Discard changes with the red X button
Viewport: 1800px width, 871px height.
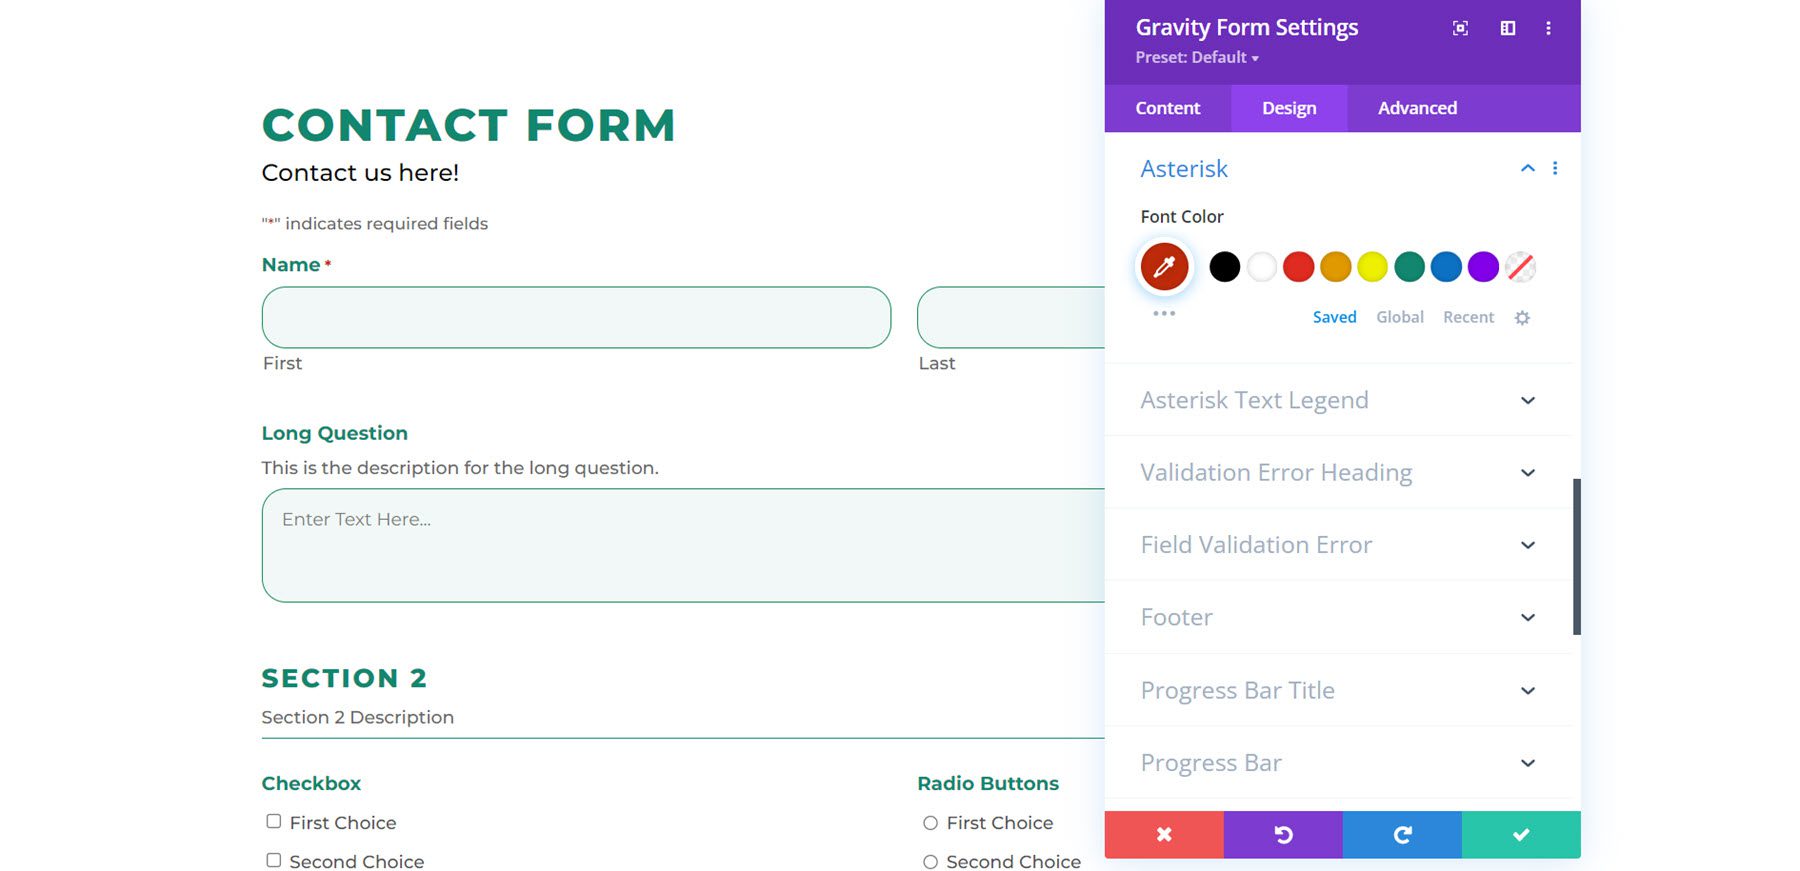pos(1164,835)
